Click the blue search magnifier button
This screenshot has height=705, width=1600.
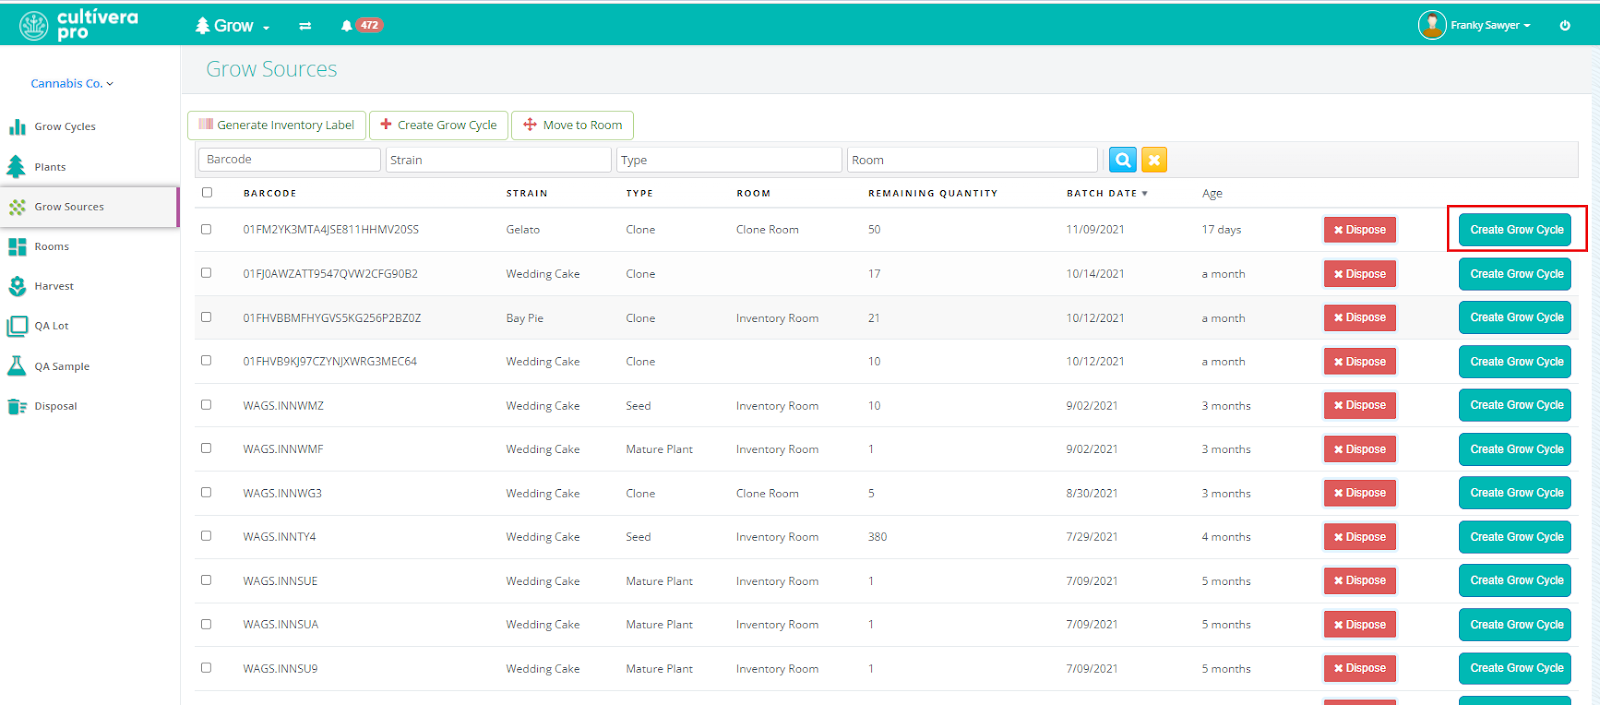click(x=1123, y=160)
